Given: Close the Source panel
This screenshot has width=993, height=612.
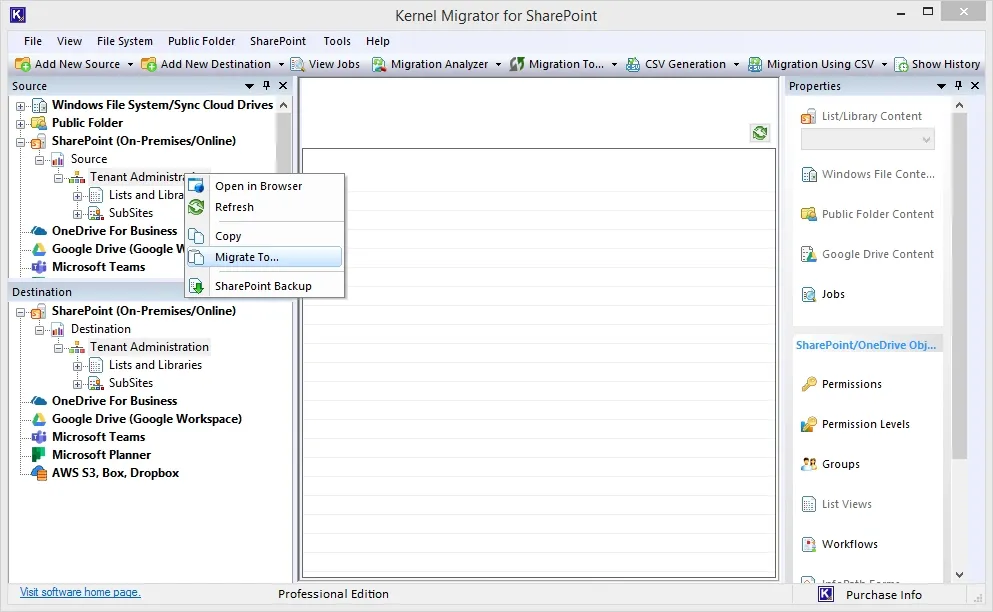Looking at the screenshot, I should (x=283, y=86).
